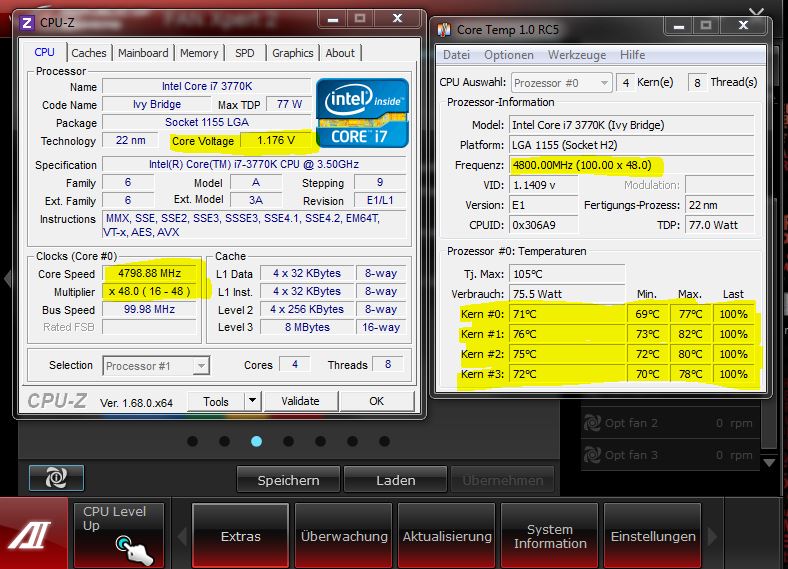The height and width of the screenshot is (569, 788).
Task: Open the System Information section
Action: pyautogui.click(x=550, y=536)
